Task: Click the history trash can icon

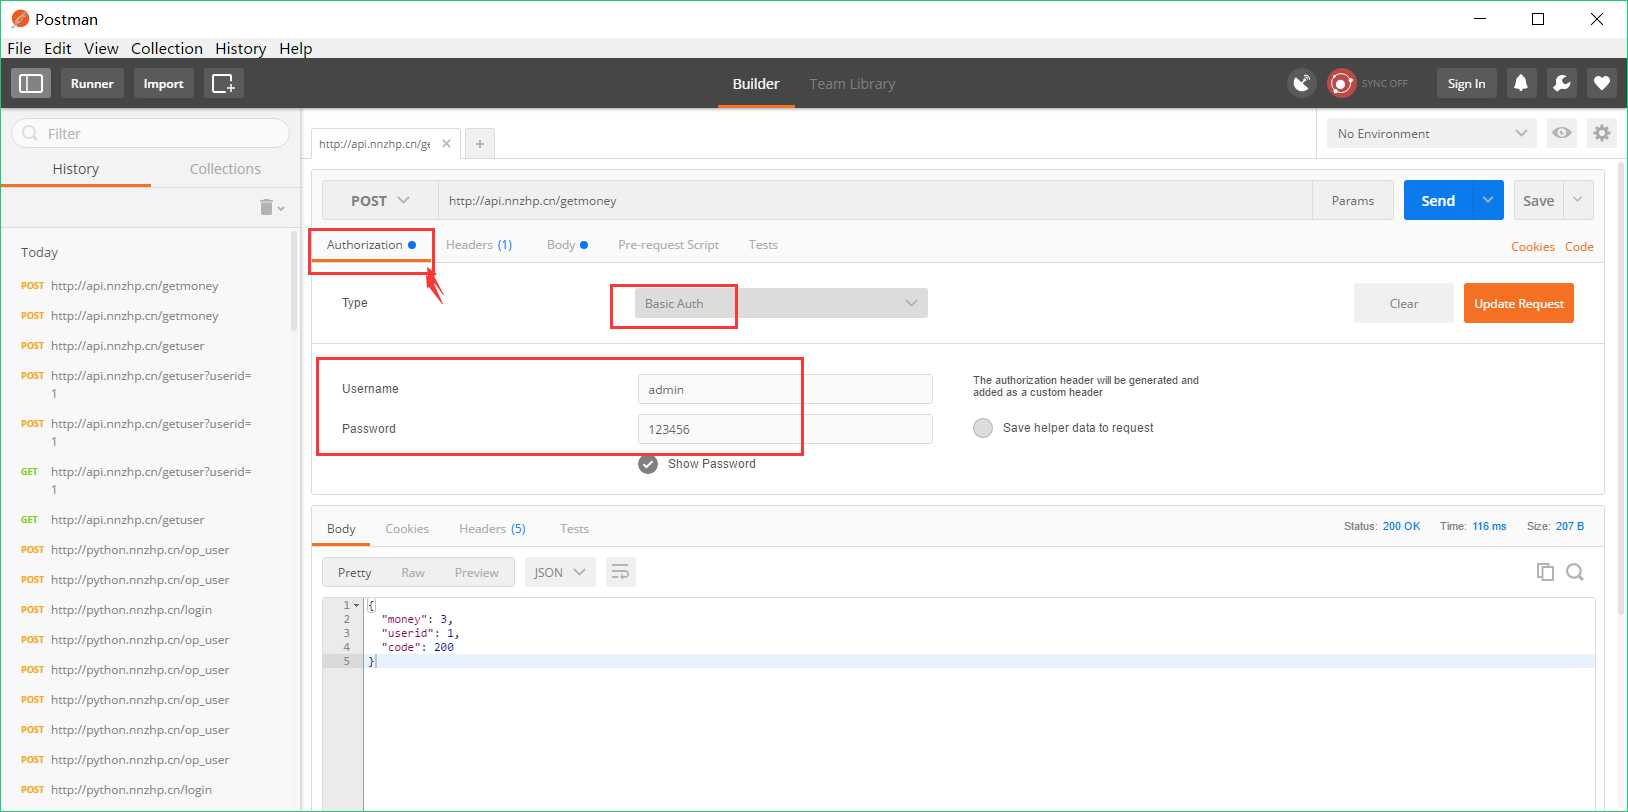Action: [267, 207]
